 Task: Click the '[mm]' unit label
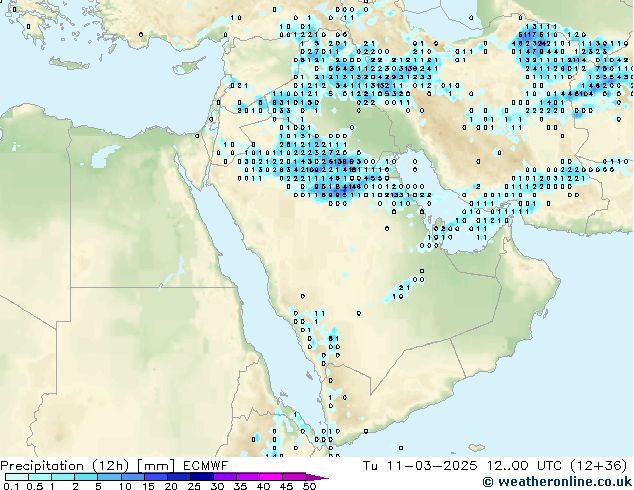pyautogui.click(x=156, y=466)
